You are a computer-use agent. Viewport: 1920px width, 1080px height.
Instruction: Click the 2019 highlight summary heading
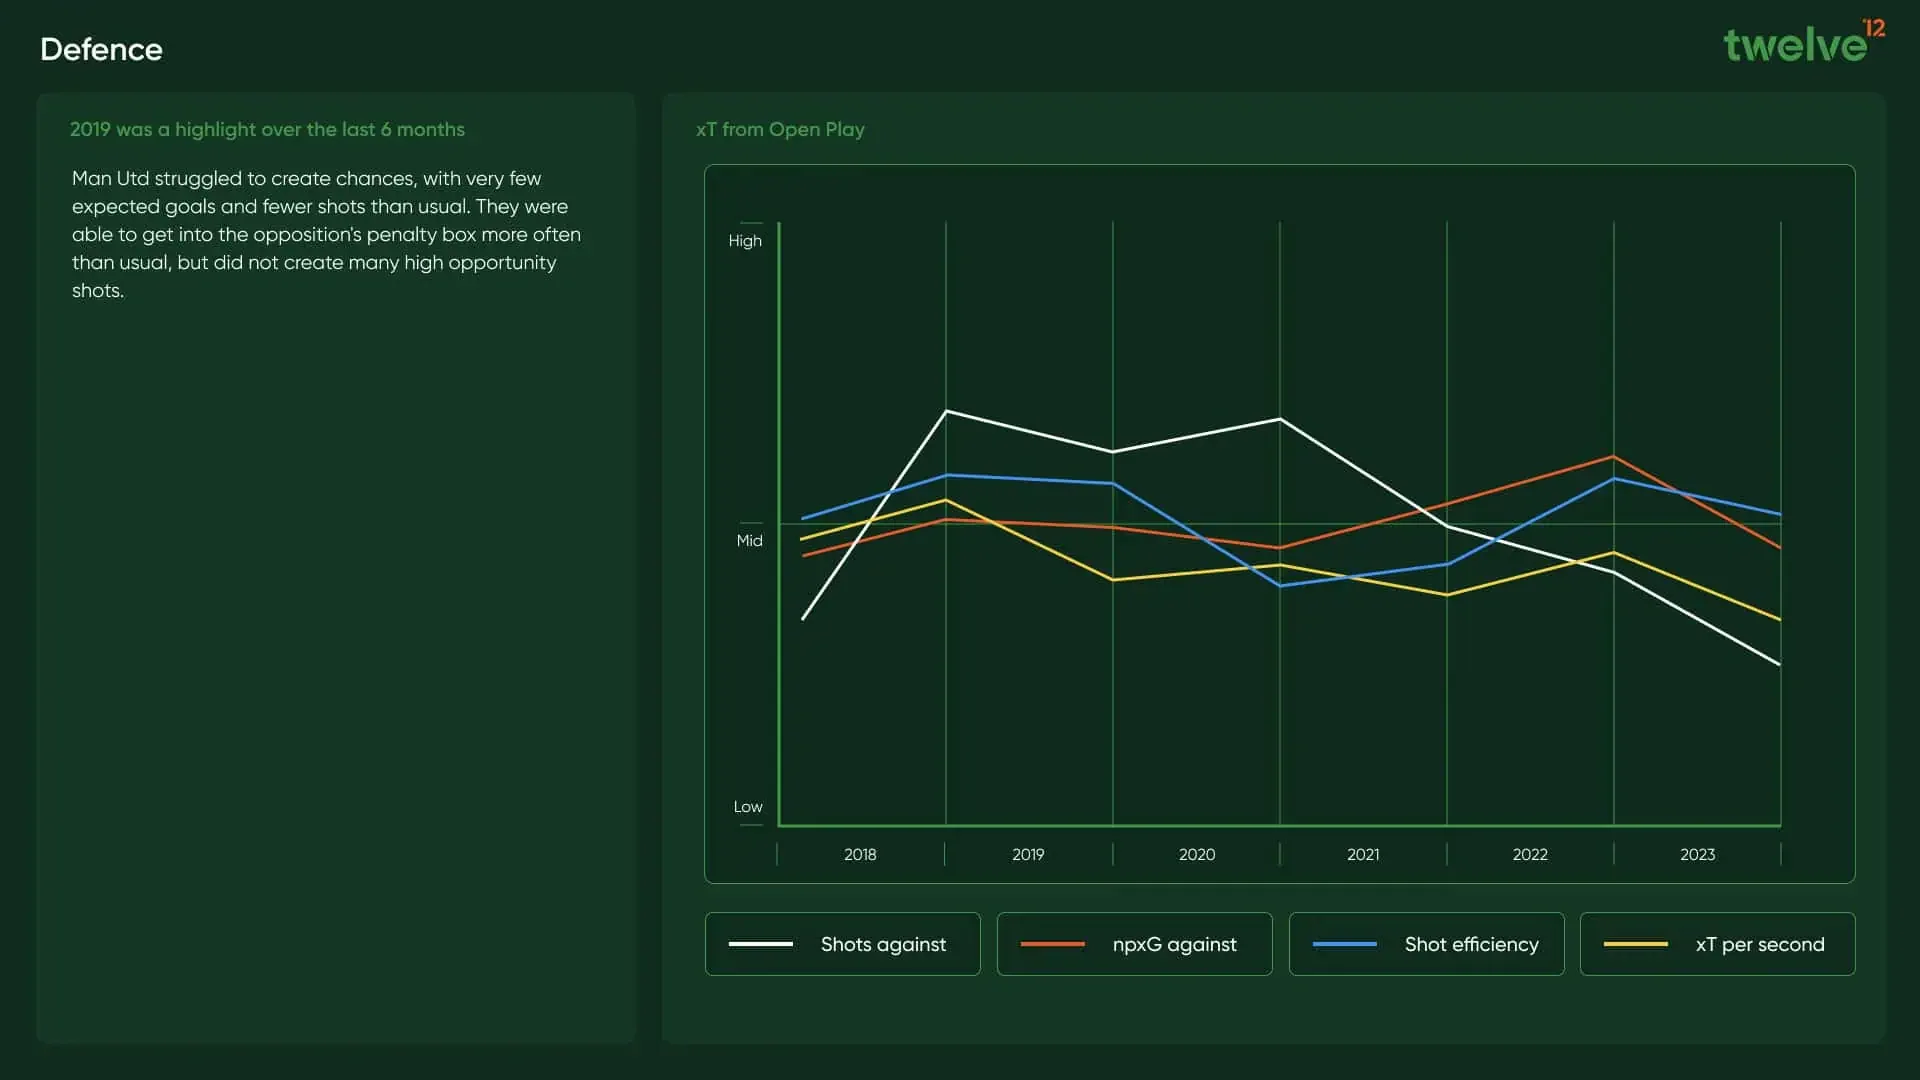click(x=267, y=129)
